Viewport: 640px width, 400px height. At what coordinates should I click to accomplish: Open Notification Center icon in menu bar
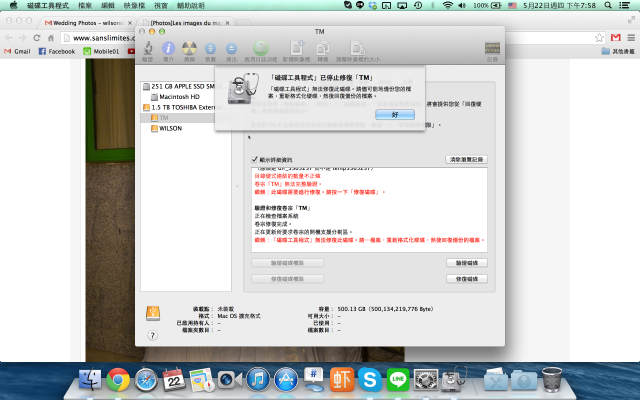[624, 5]
